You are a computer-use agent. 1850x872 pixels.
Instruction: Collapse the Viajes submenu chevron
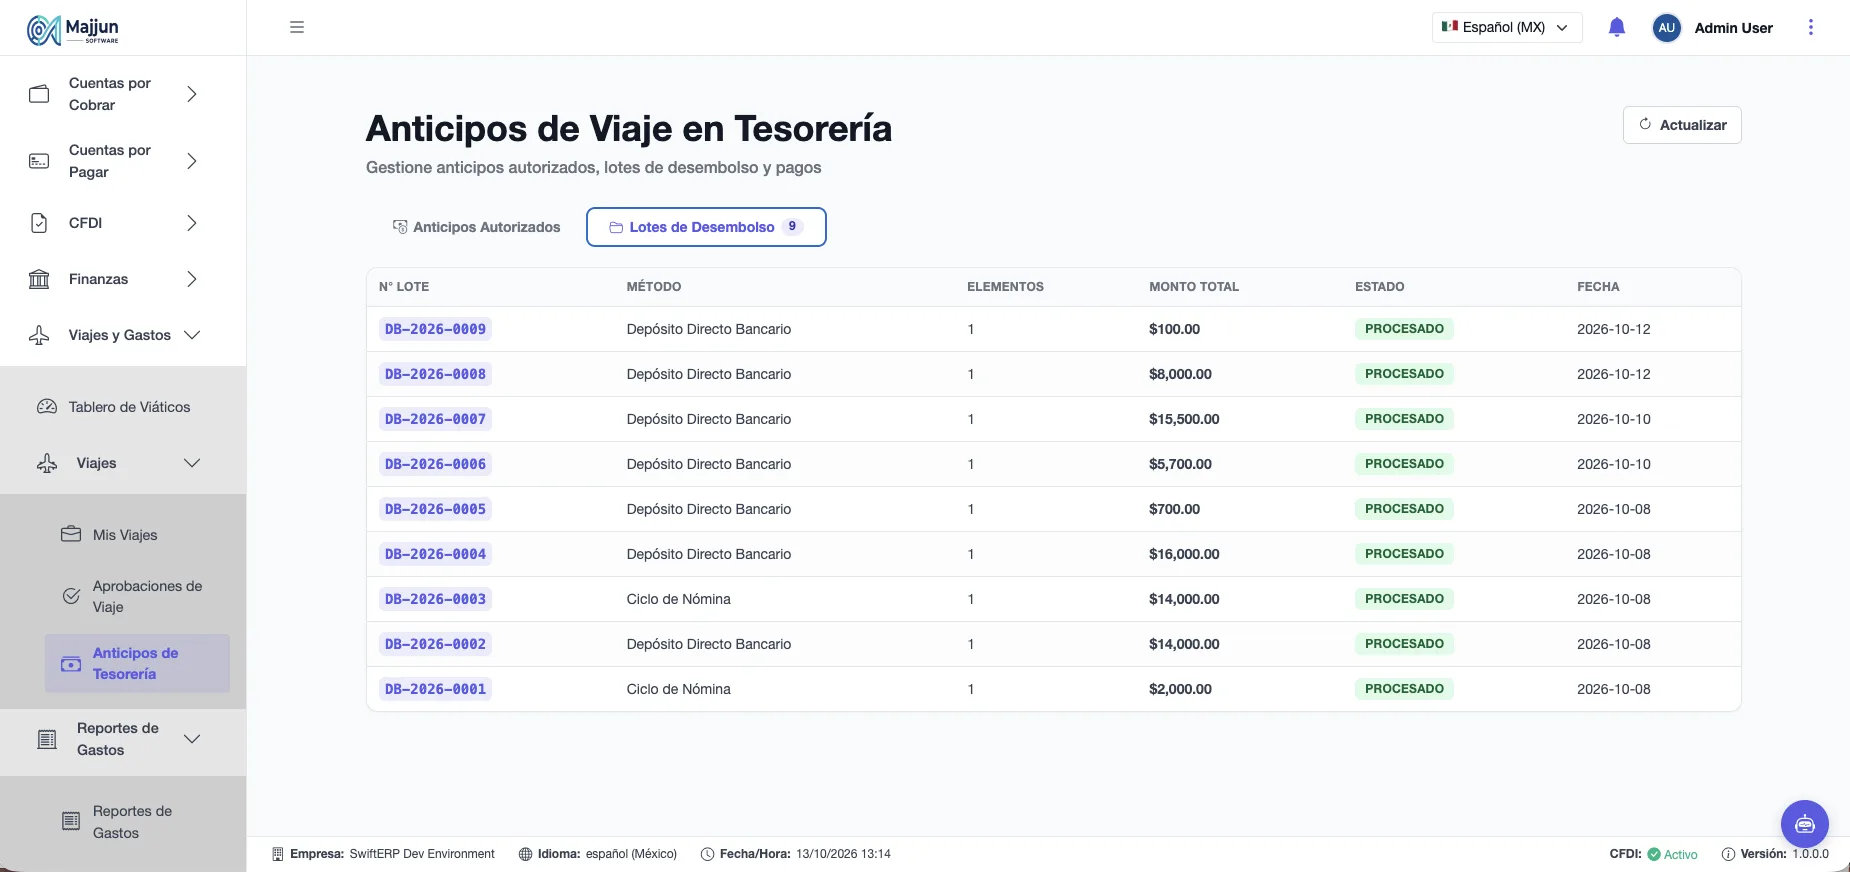[x=192, y=463]
